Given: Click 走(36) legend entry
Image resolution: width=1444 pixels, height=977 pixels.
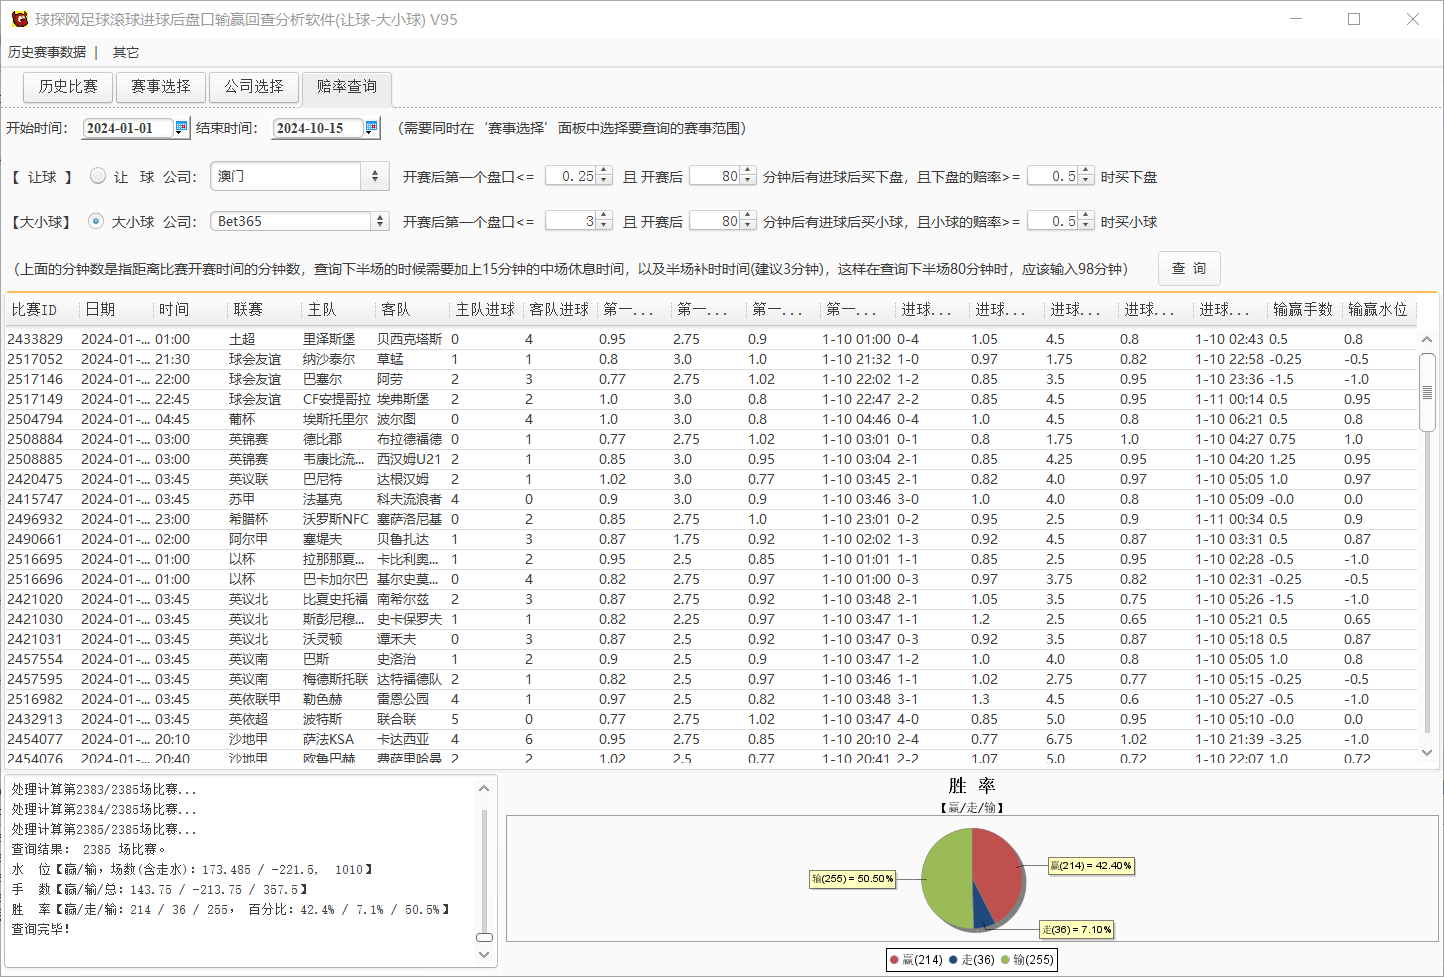Looking at the screenshot, I should pos(972,960).
